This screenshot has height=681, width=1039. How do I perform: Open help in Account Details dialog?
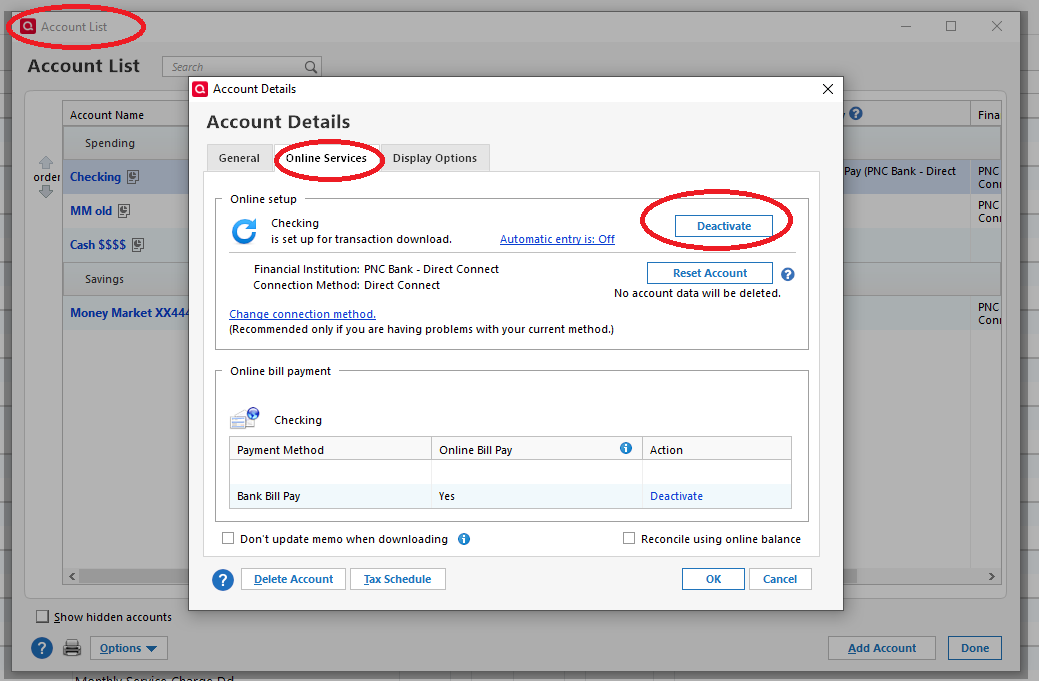point(223,580)
